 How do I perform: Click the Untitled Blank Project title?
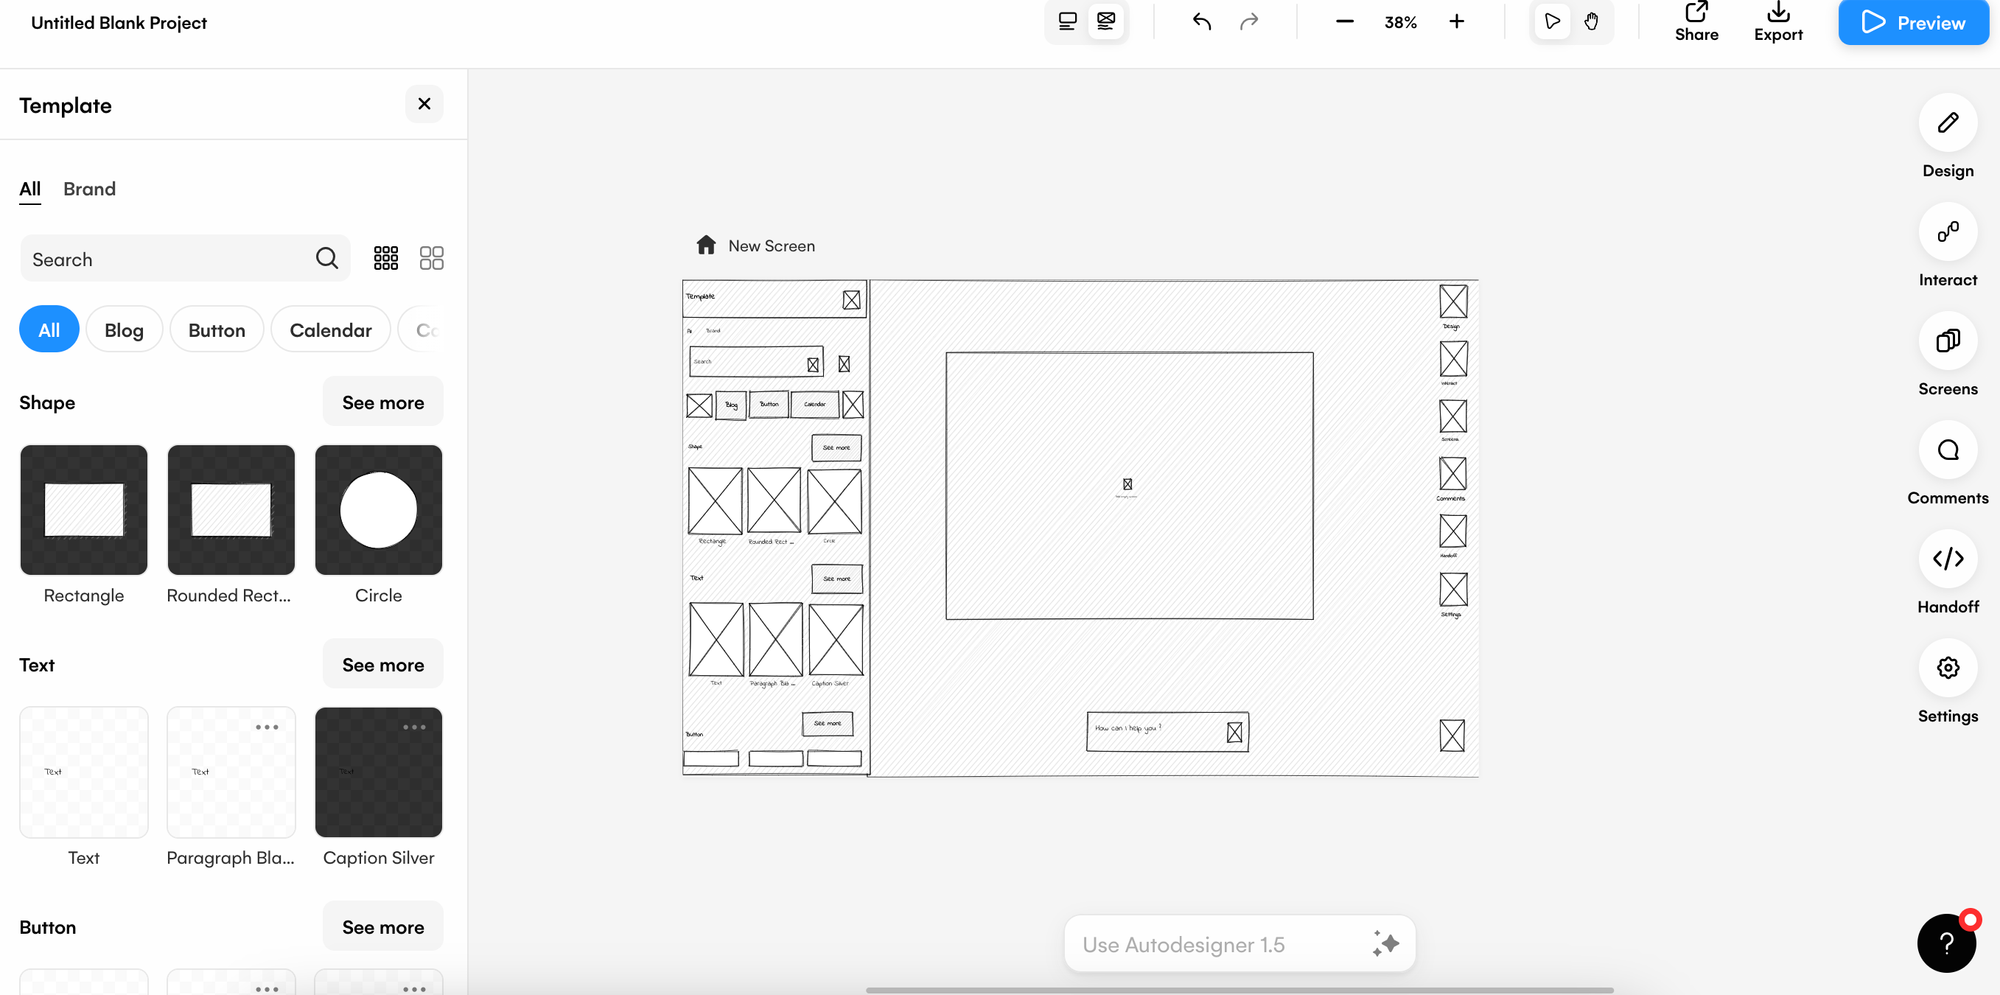click(x=119, y=23)
